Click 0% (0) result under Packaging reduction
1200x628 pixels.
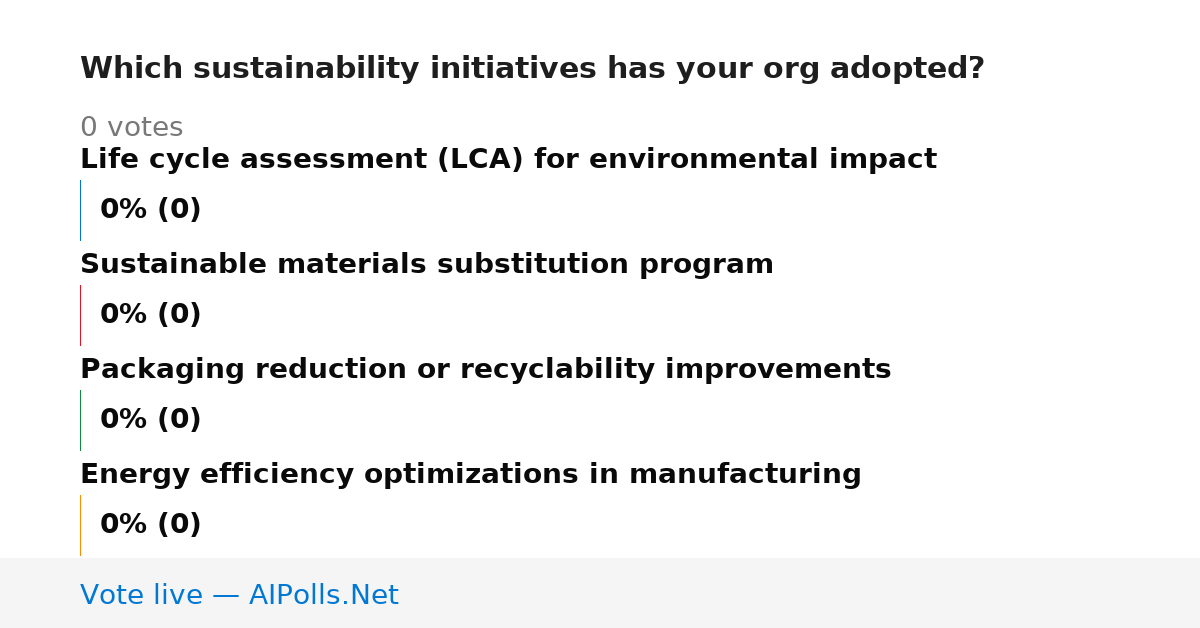tap(150, 420)
